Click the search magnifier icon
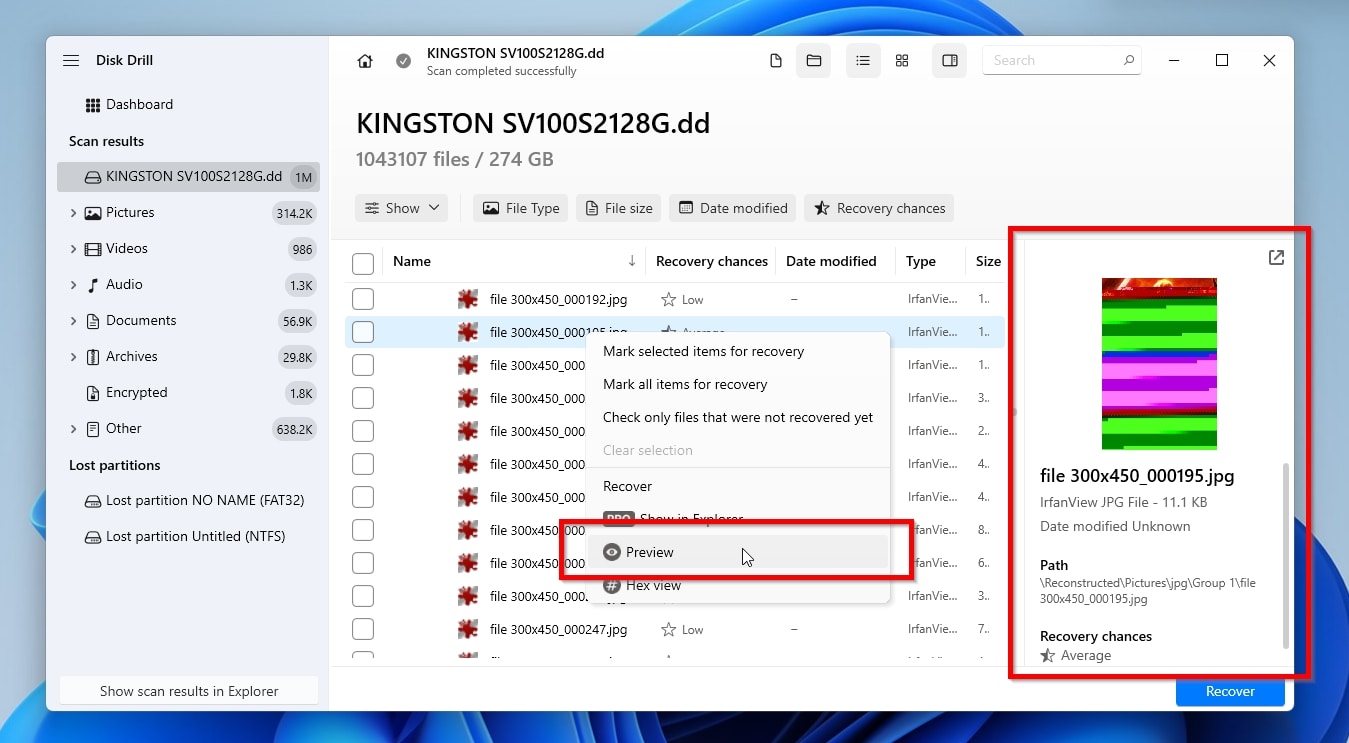The height and width of the screenshot is (743, 1349). (1128, 60)
